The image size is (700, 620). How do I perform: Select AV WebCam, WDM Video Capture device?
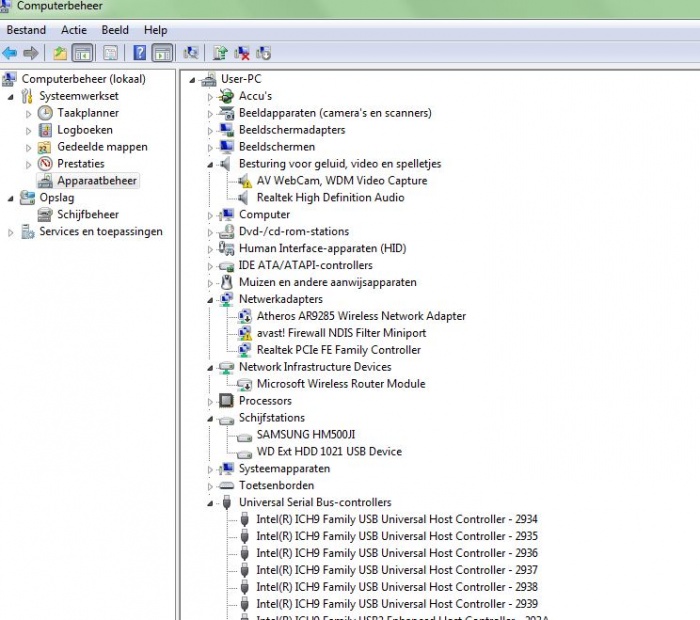coord(341,181)
